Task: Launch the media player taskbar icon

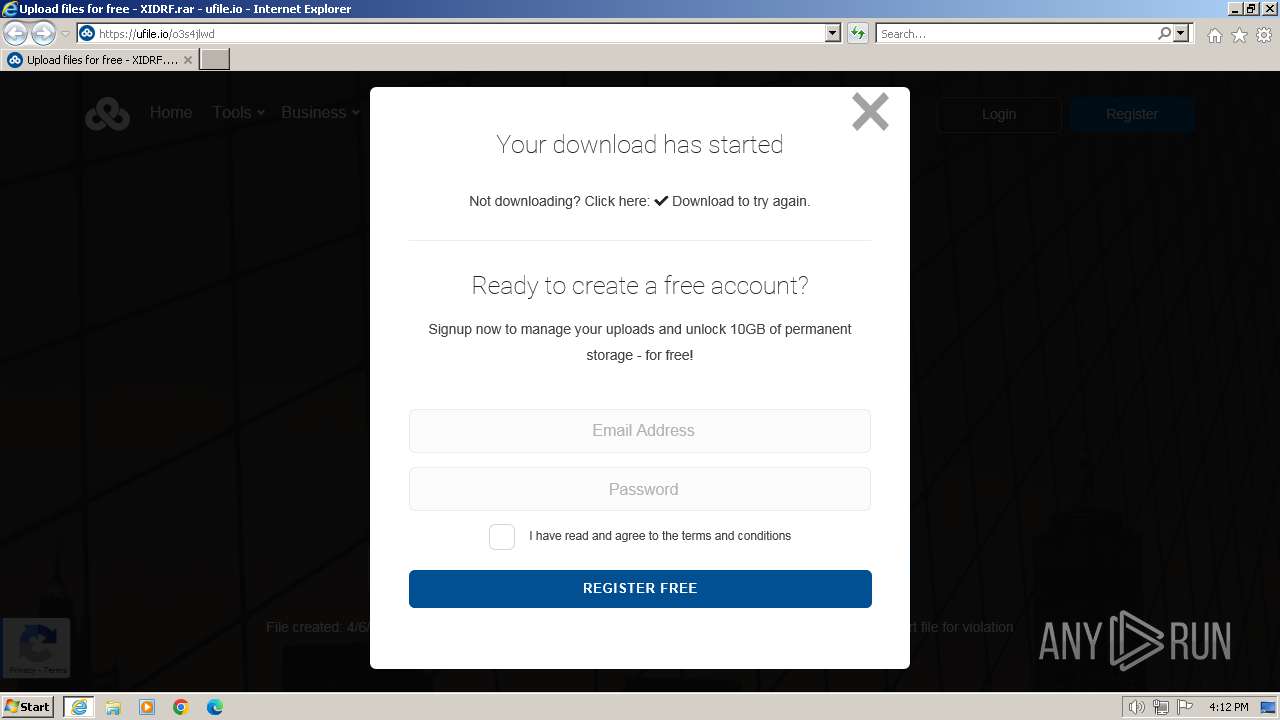Action: (147, 707)
